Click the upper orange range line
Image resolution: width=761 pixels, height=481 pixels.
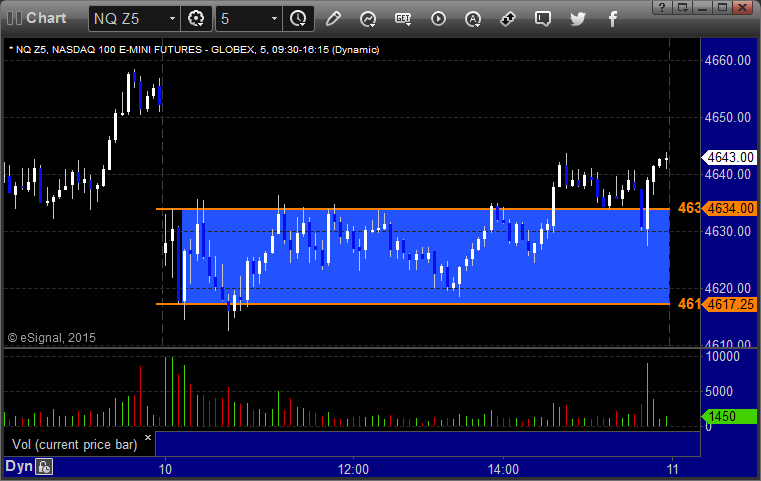tap(413, 209)
